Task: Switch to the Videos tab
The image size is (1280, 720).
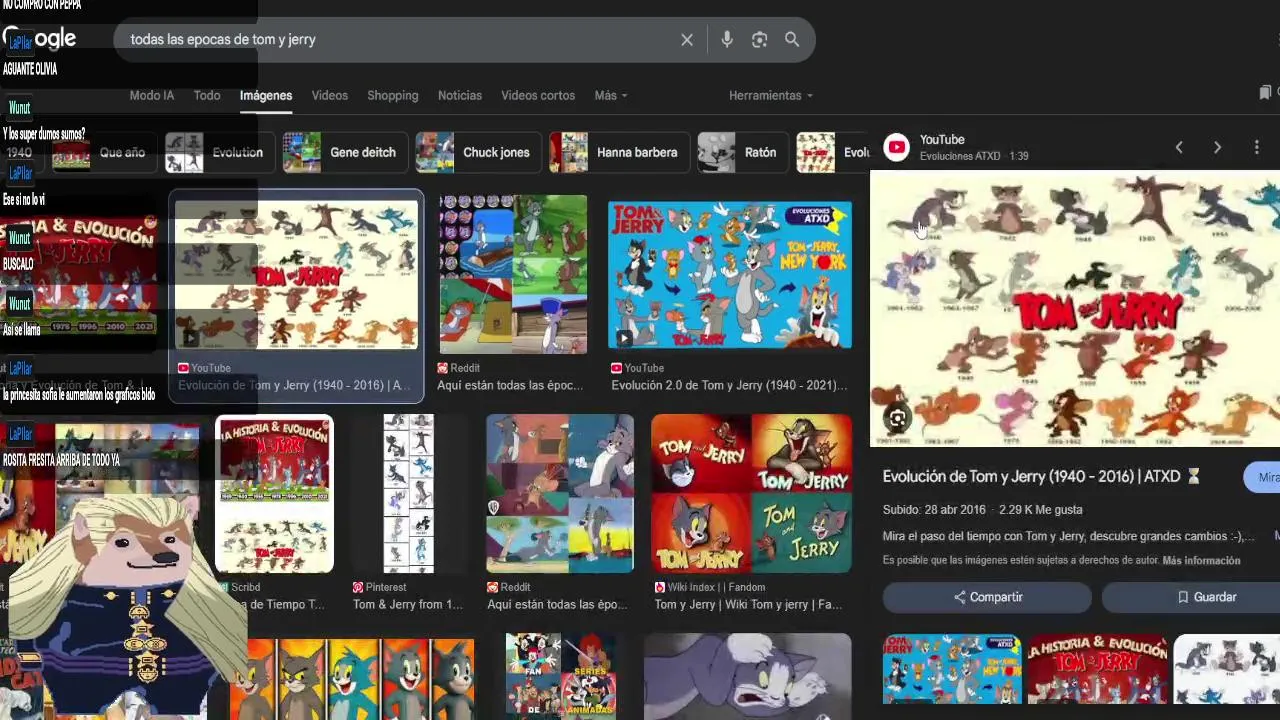Action: (x=329, y=95)
